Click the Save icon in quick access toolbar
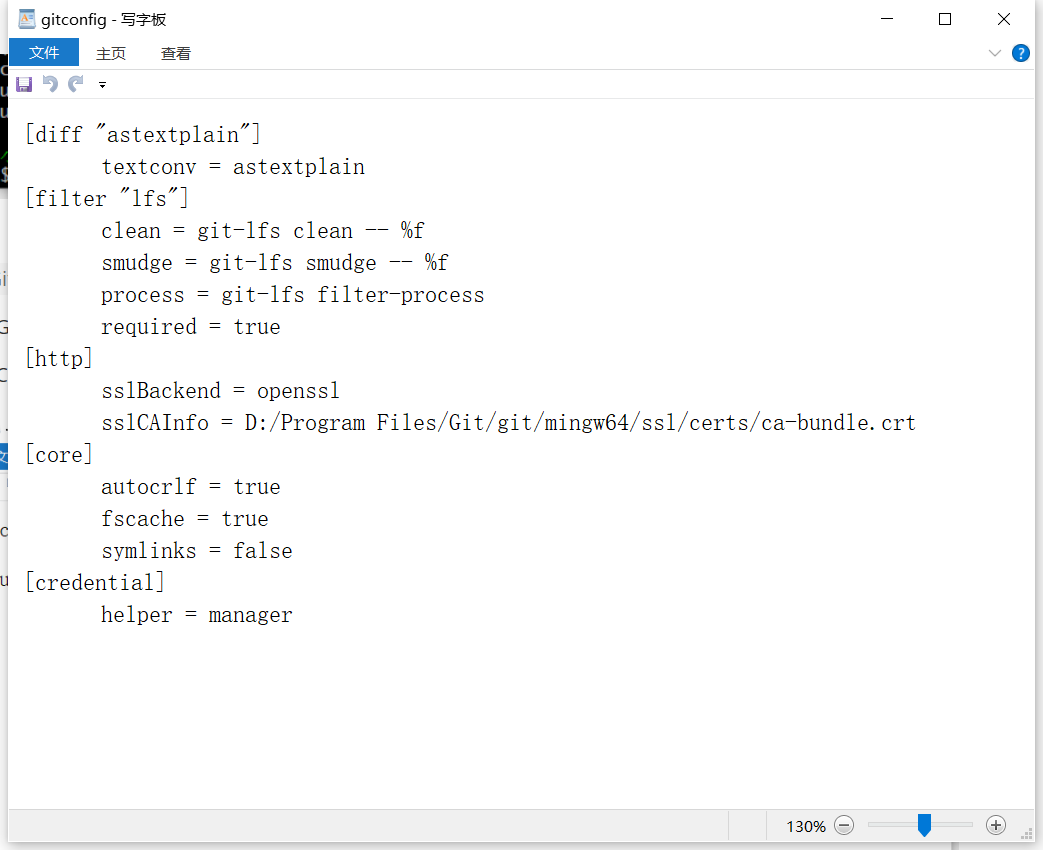 [24, 84]
